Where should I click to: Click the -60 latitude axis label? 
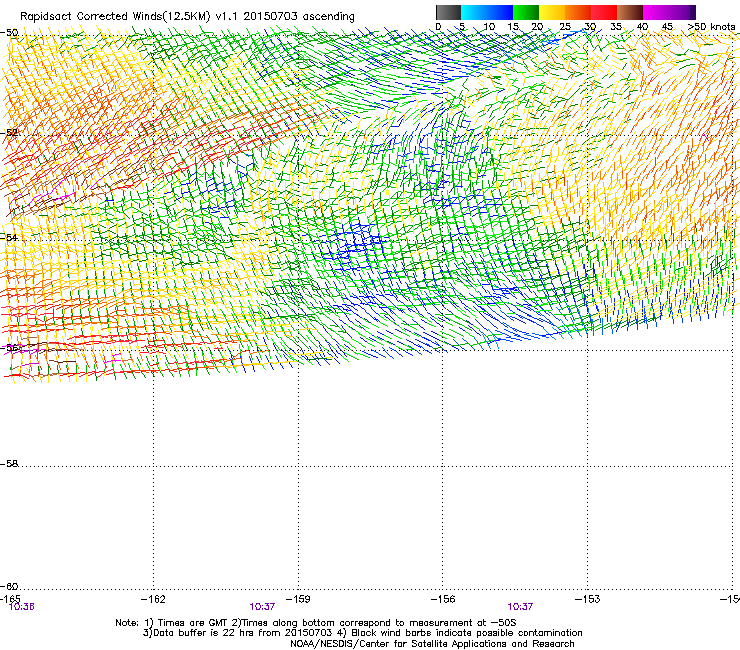(x=9, y=587)
